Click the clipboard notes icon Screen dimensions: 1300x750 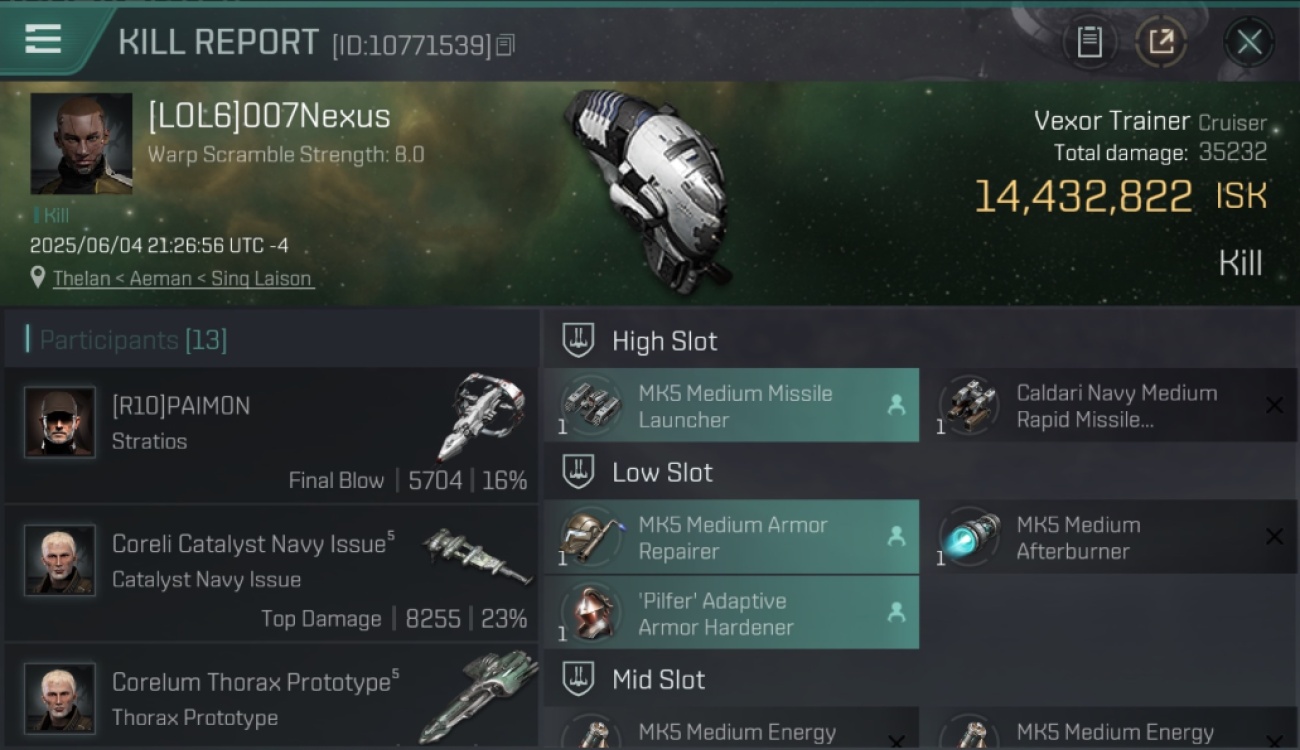pos(1089,42)
